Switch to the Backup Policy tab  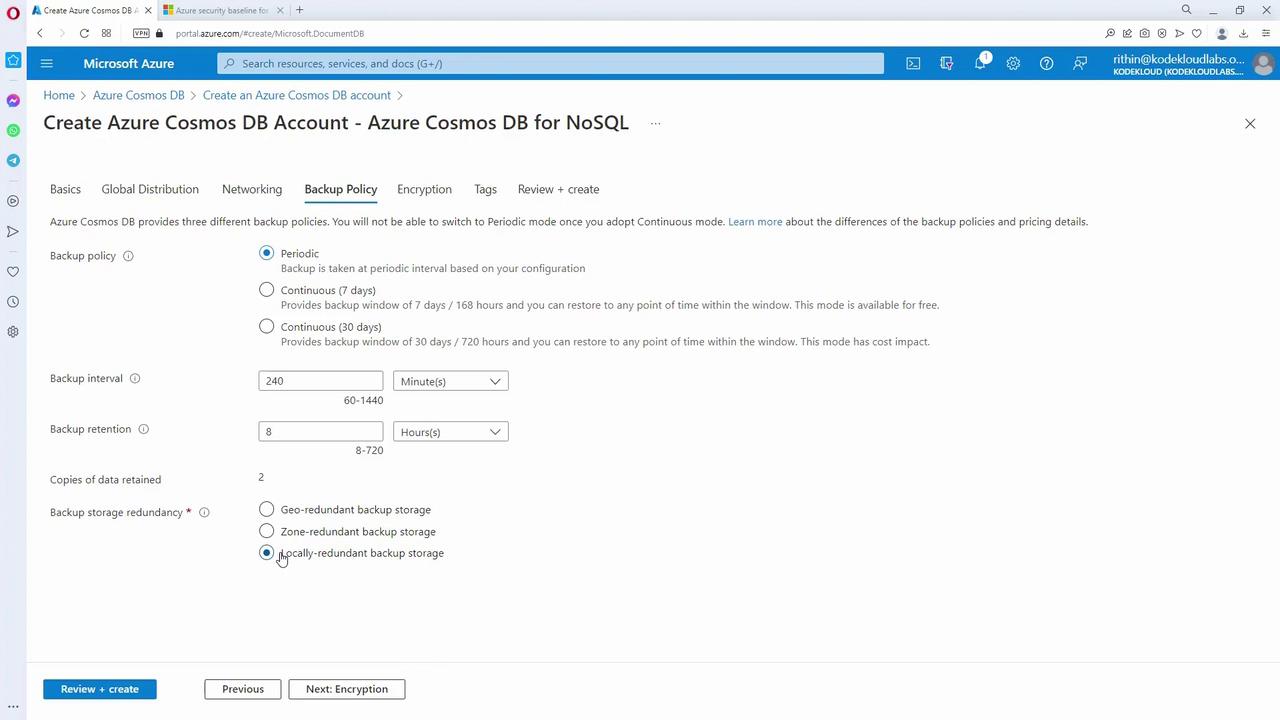coord(341,189)
